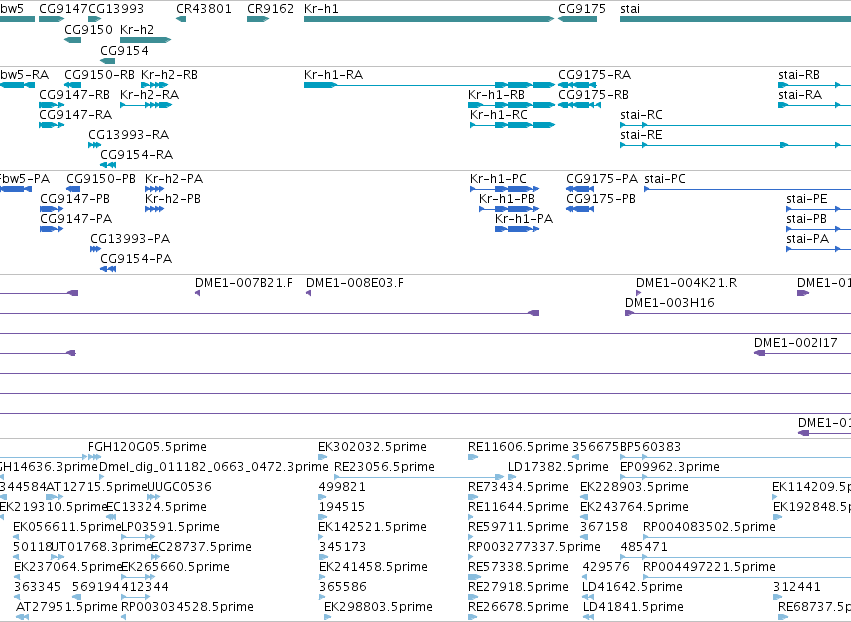Click the CG9147-PB protein label
This screenshot has height=622, width=851.
tap(75, 199)
